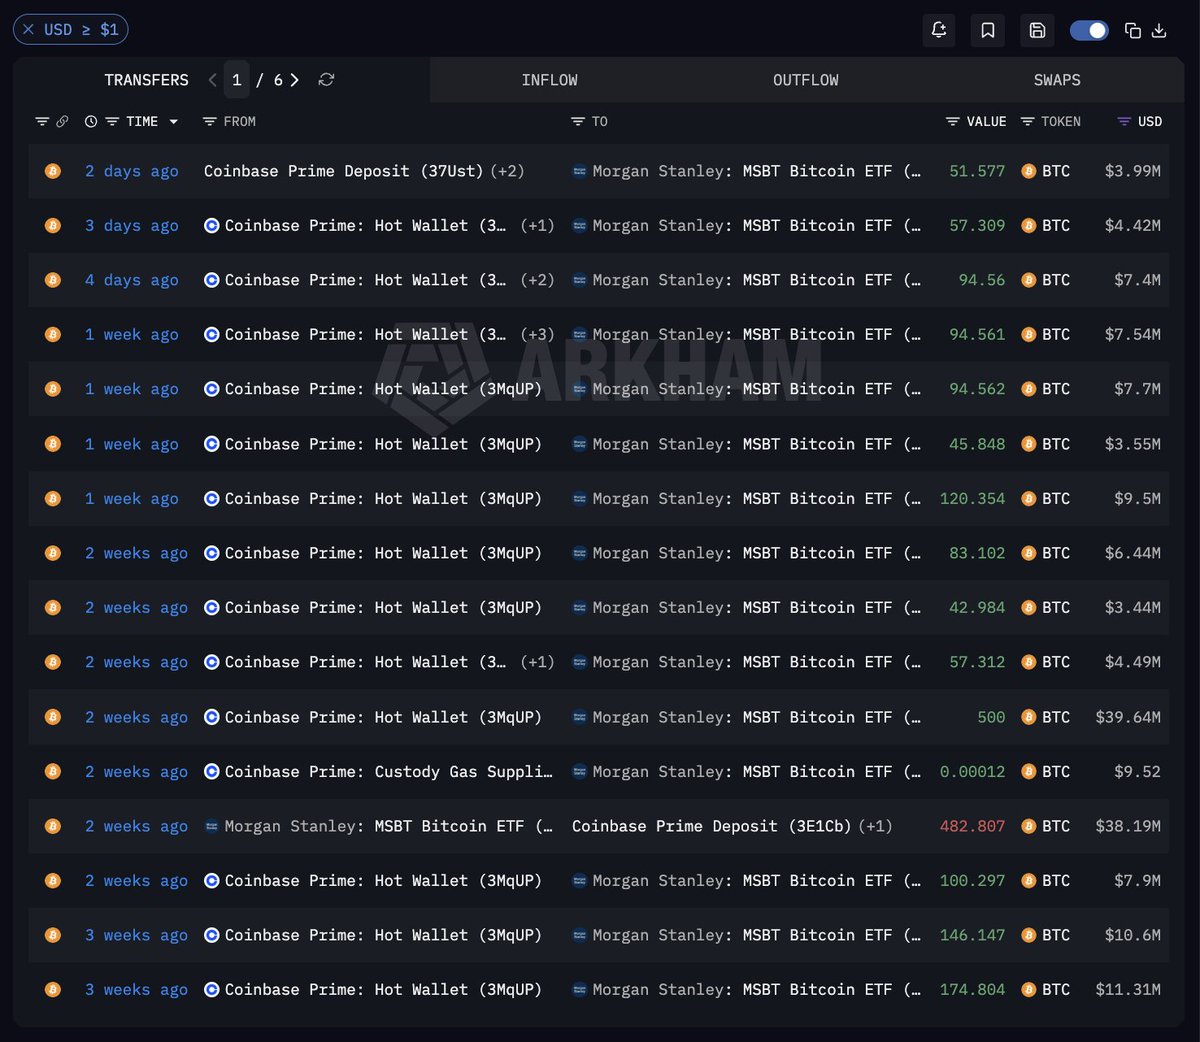The image size is (1200, 1042).
Task: Open the "3 days ago" transaction link
Action: click(132, 226)
